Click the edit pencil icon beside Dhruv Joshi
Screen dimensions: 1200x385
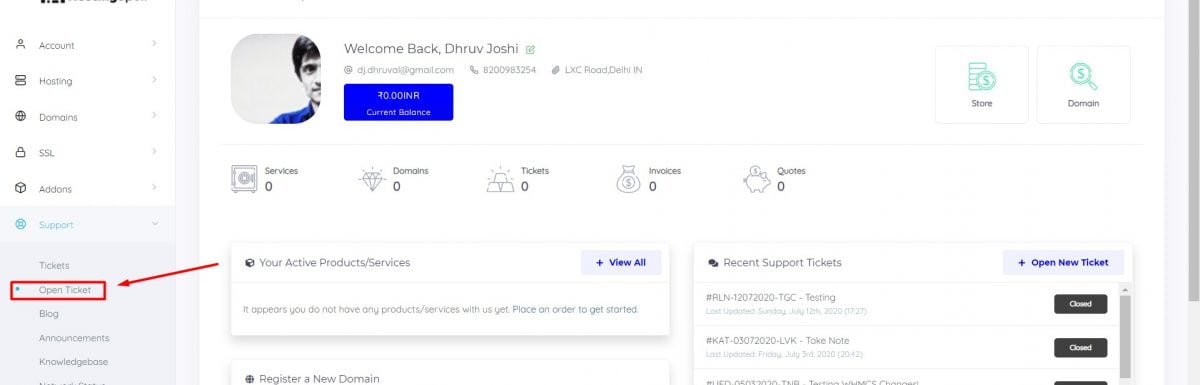tap(530, 49)
